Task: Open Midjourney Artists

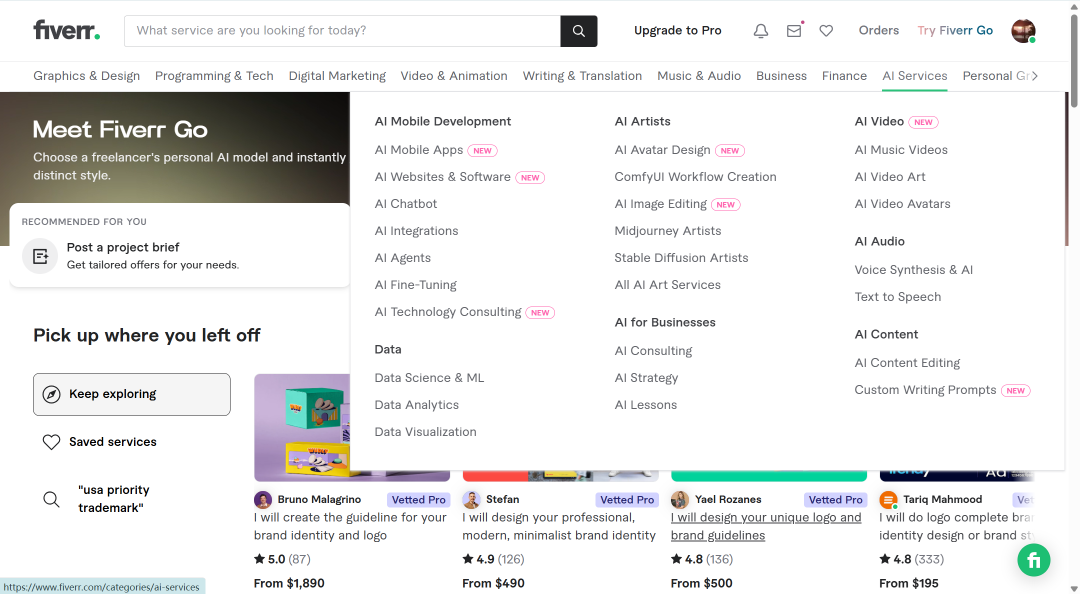Action: pyautogui.click(x=668, y=231)
